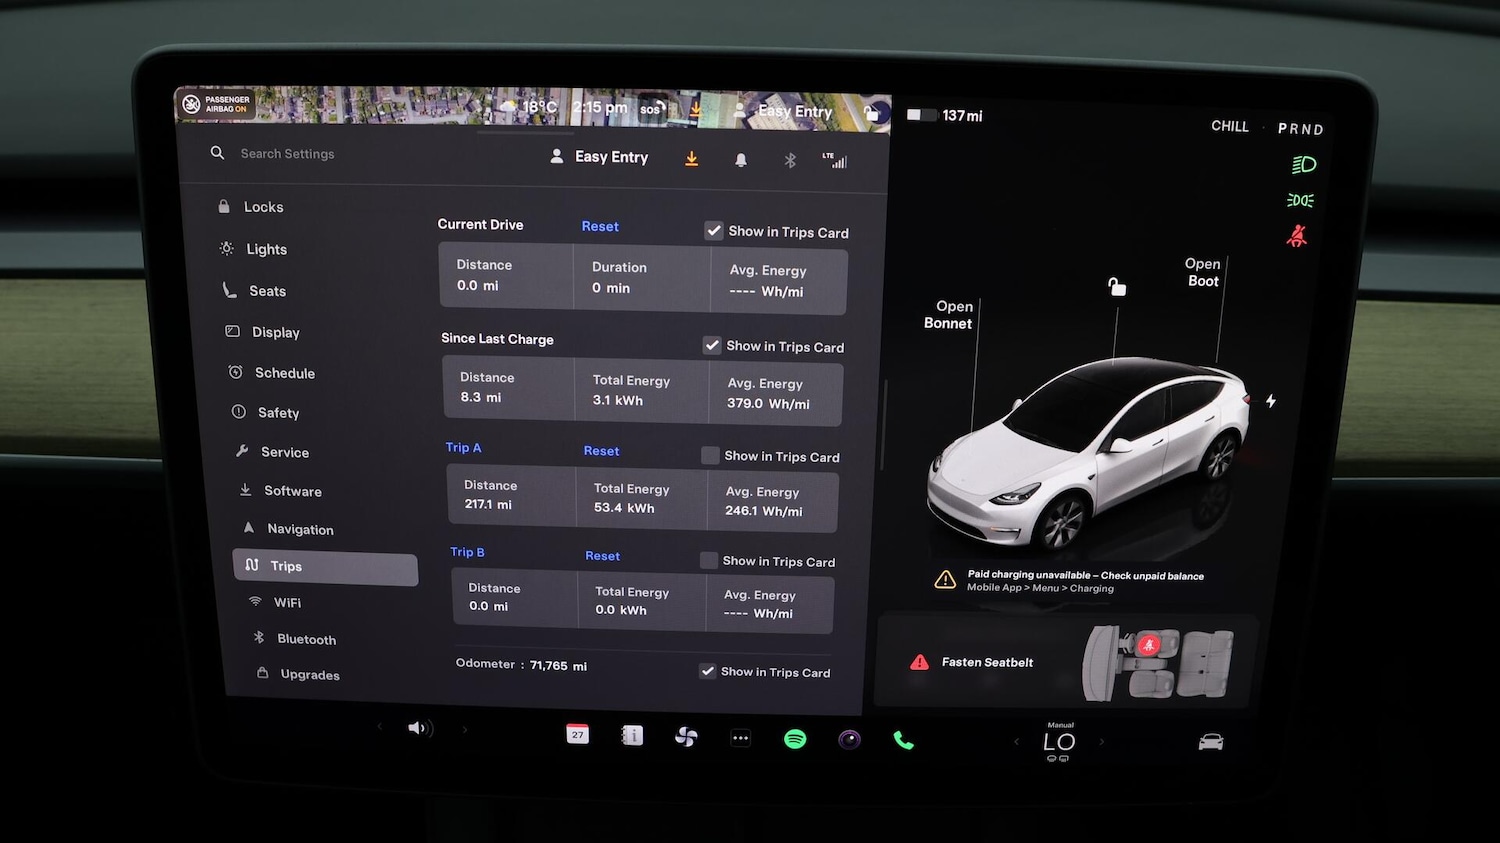This screenshot has height=843, width=1500.
Task: Tap the software download arrow icon in settings header
Action: (x=691, y=159)
